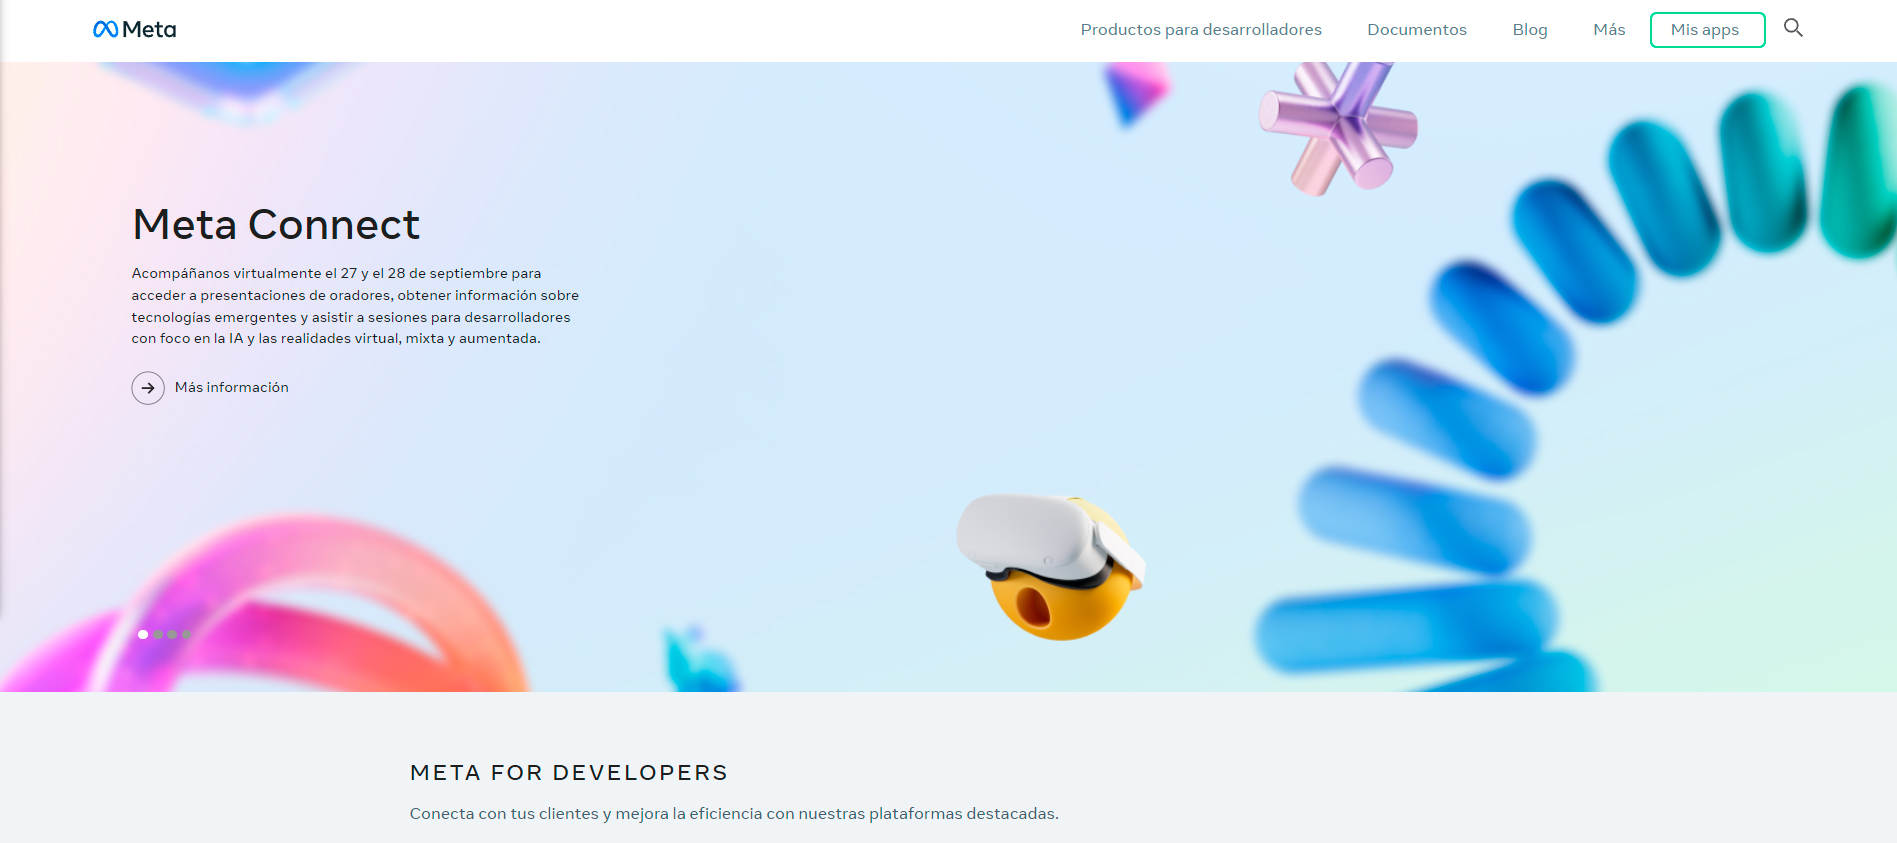Viewport: 1897px width, 843px height.
Task: Click the Meta Connect headline
Action: pos(276,225)
